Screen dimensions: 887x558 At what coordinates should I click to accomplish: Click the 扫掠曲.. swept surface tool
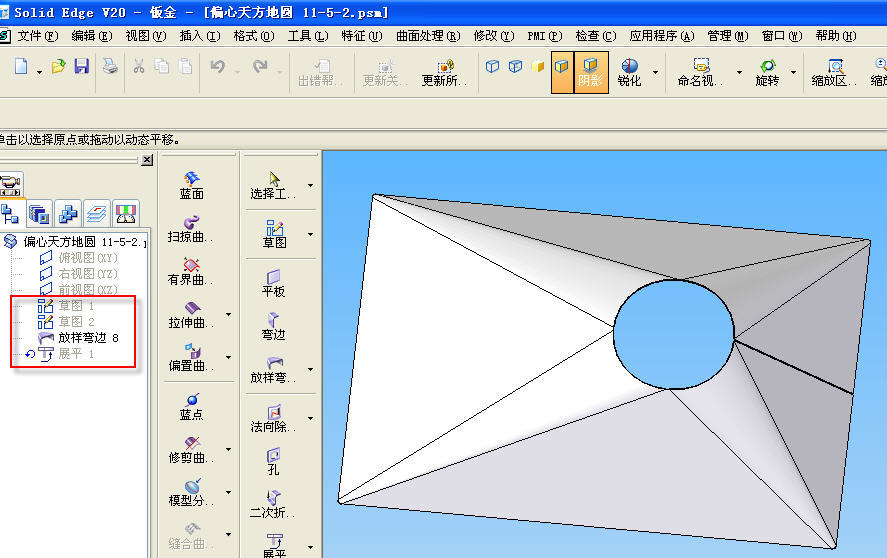point(191,229)
